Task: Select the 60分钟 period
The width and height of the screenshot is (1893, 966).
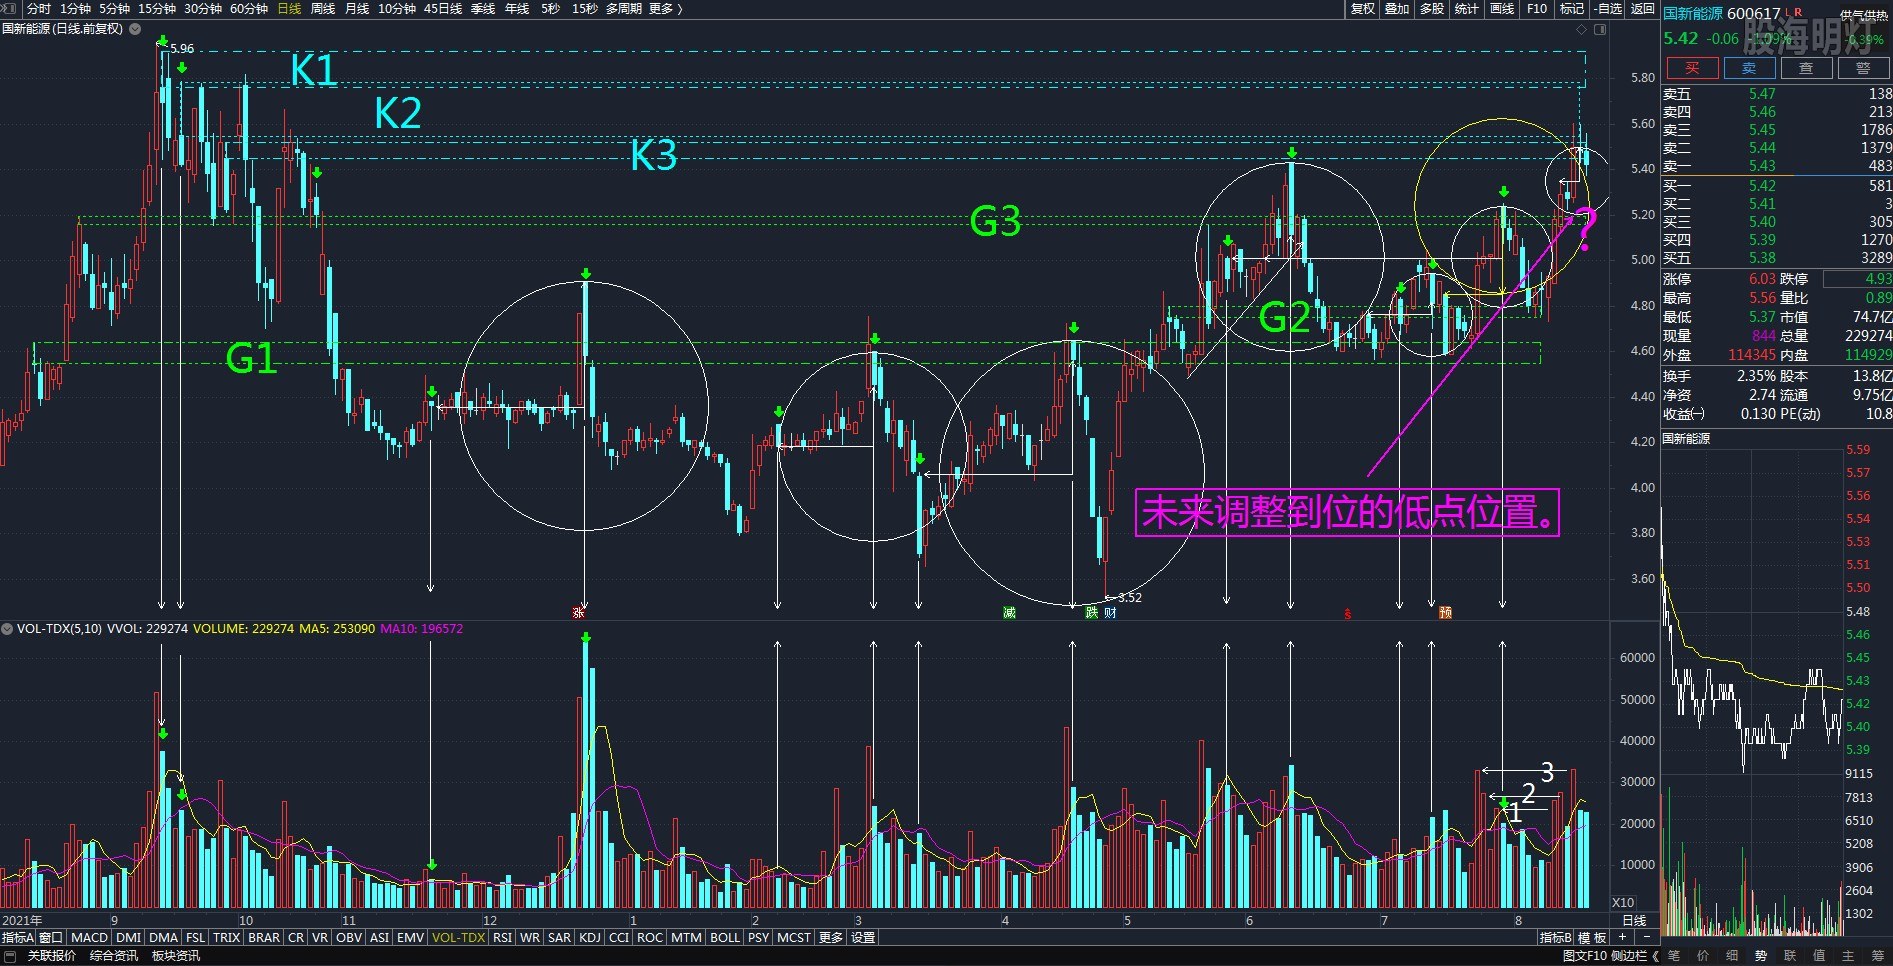Action: (x=249, y=8)
